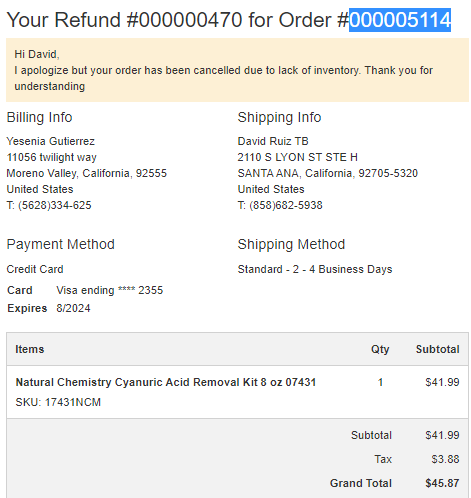The image size is (471, 498).
Task: Click the card expiry date 8/2024
Action: [73, 308]
